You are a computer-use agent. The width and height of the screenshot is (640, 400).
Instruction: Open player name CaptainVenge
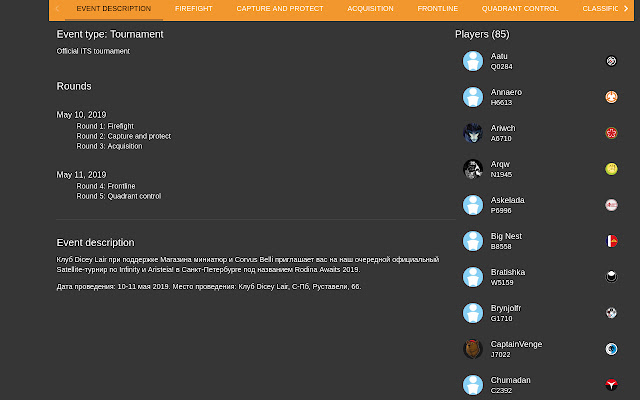516,344
